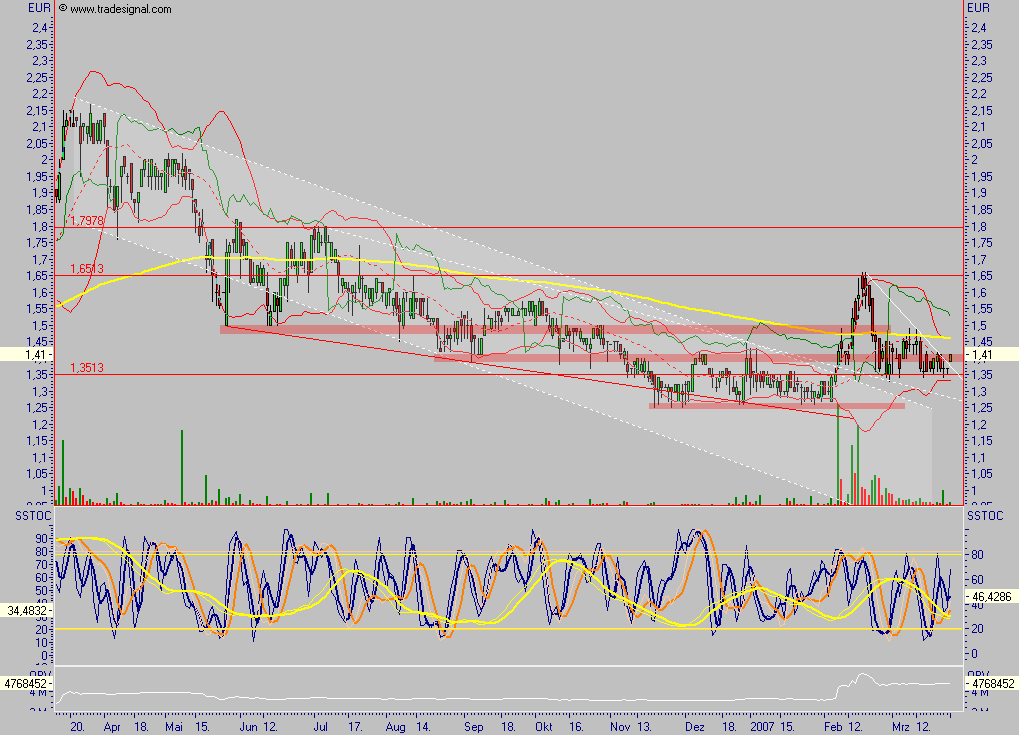
Task: Click the EUR label on right axis
Action: click(979, 8)
